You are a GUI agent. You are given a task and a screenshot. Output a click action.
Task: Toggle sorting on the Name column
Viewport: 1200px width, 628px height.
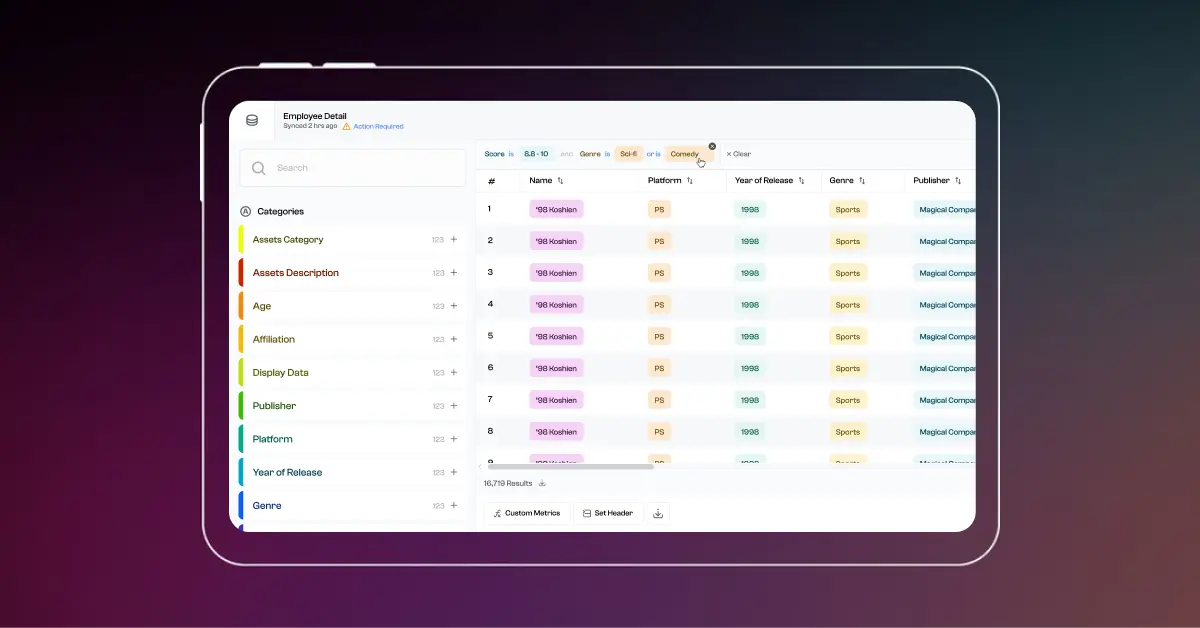click(x=560, y=181)
